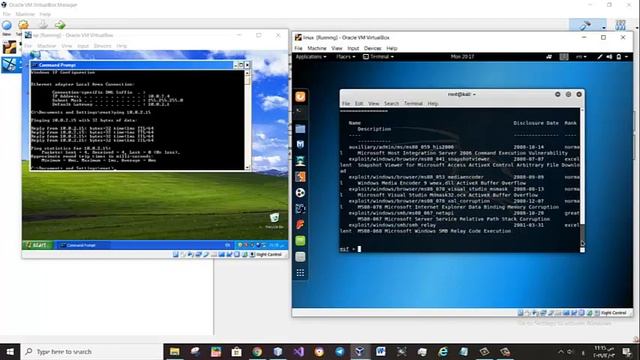Image resolution: width=640 pixels, height=360 pixels.
Task: Open Input menu in linux VM window
Action: coord(353,48)
